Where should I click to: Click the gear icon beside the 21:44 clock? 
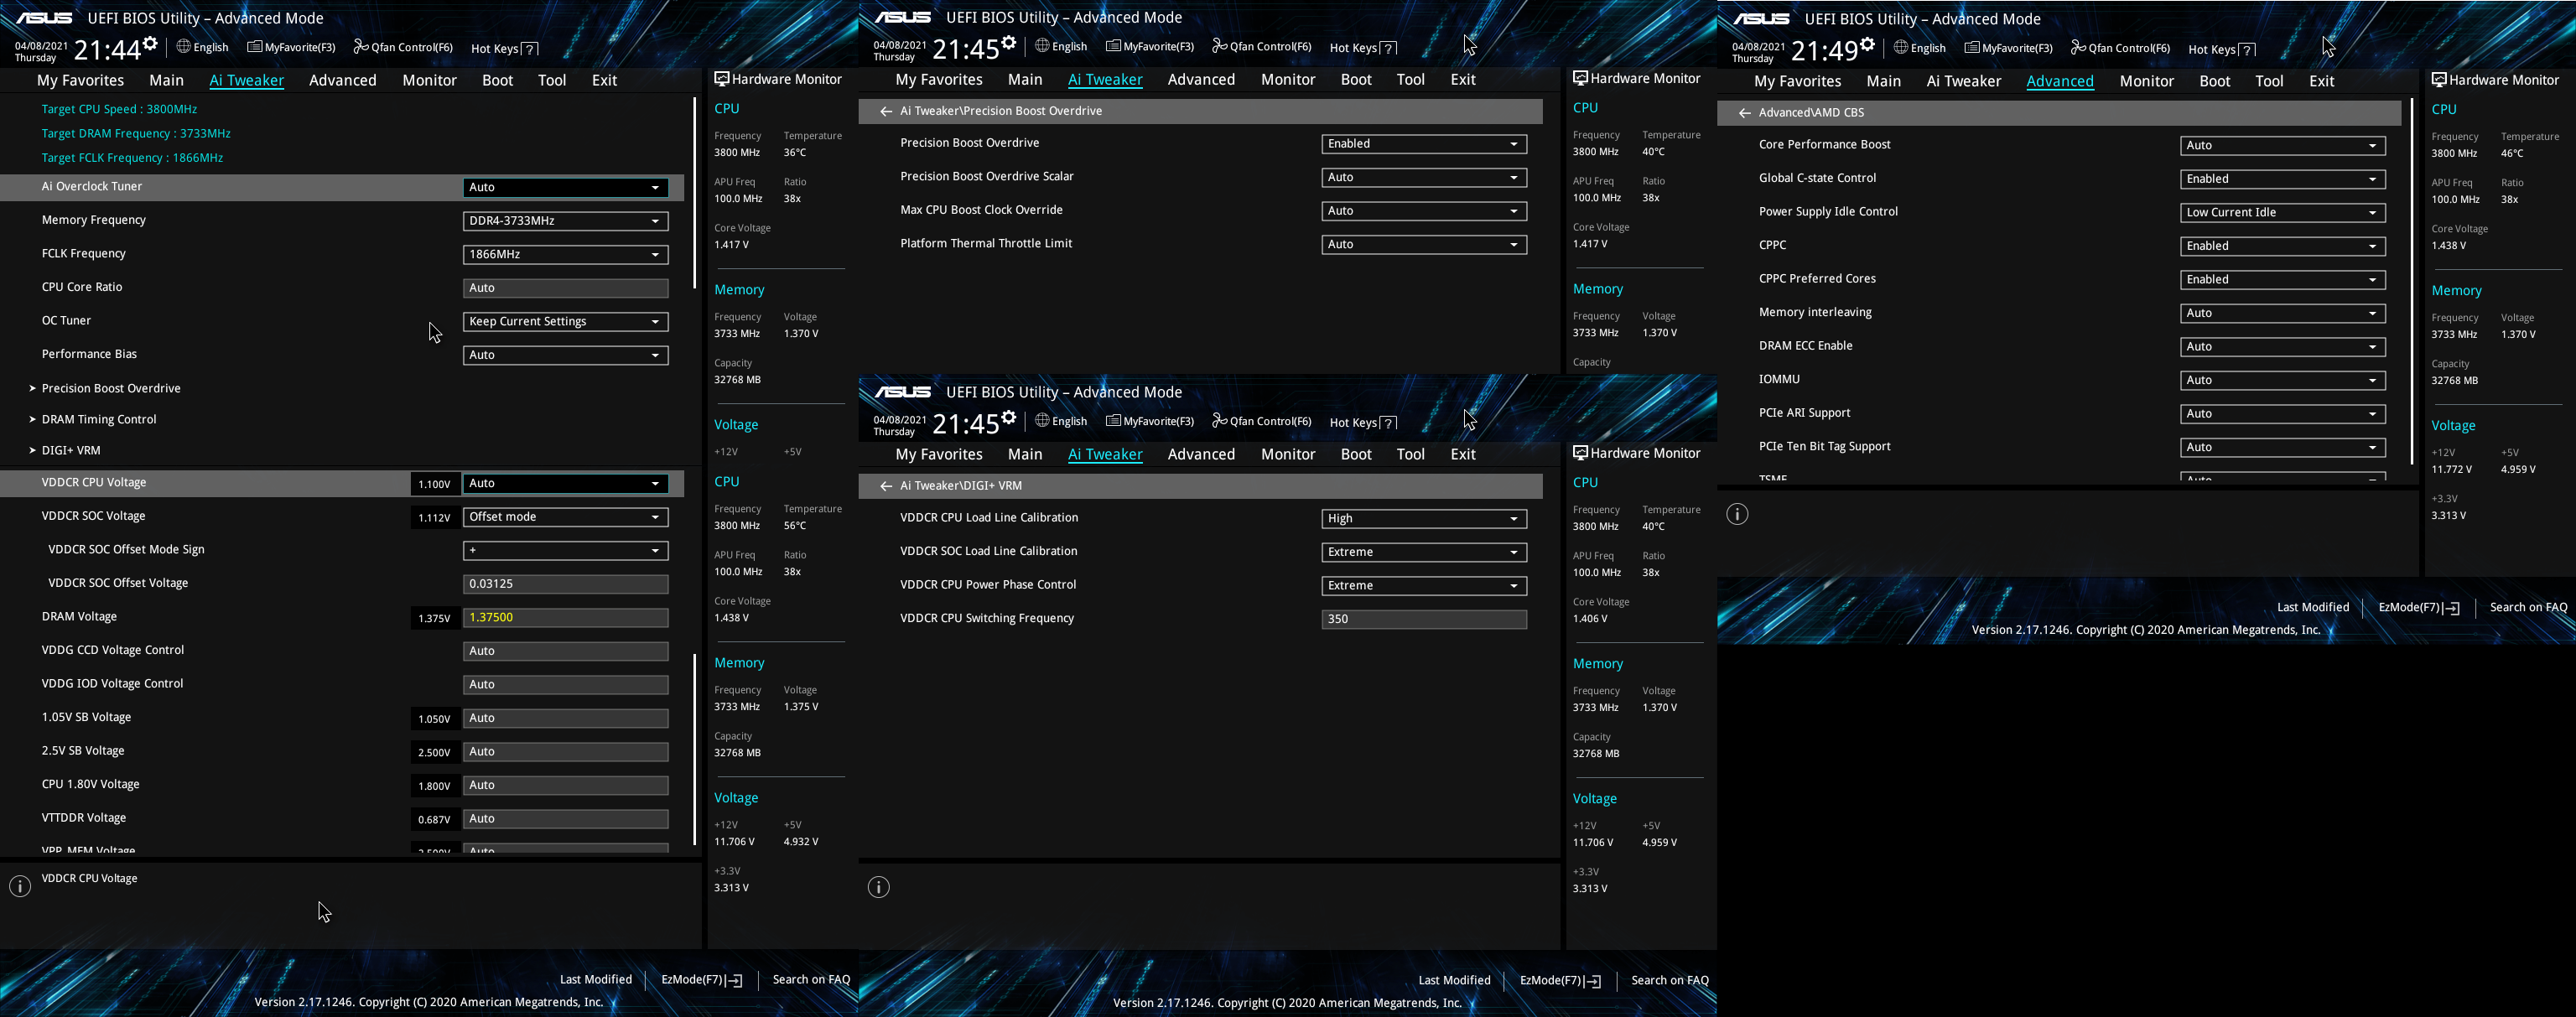pyautogui.click(x=150, y=43)
